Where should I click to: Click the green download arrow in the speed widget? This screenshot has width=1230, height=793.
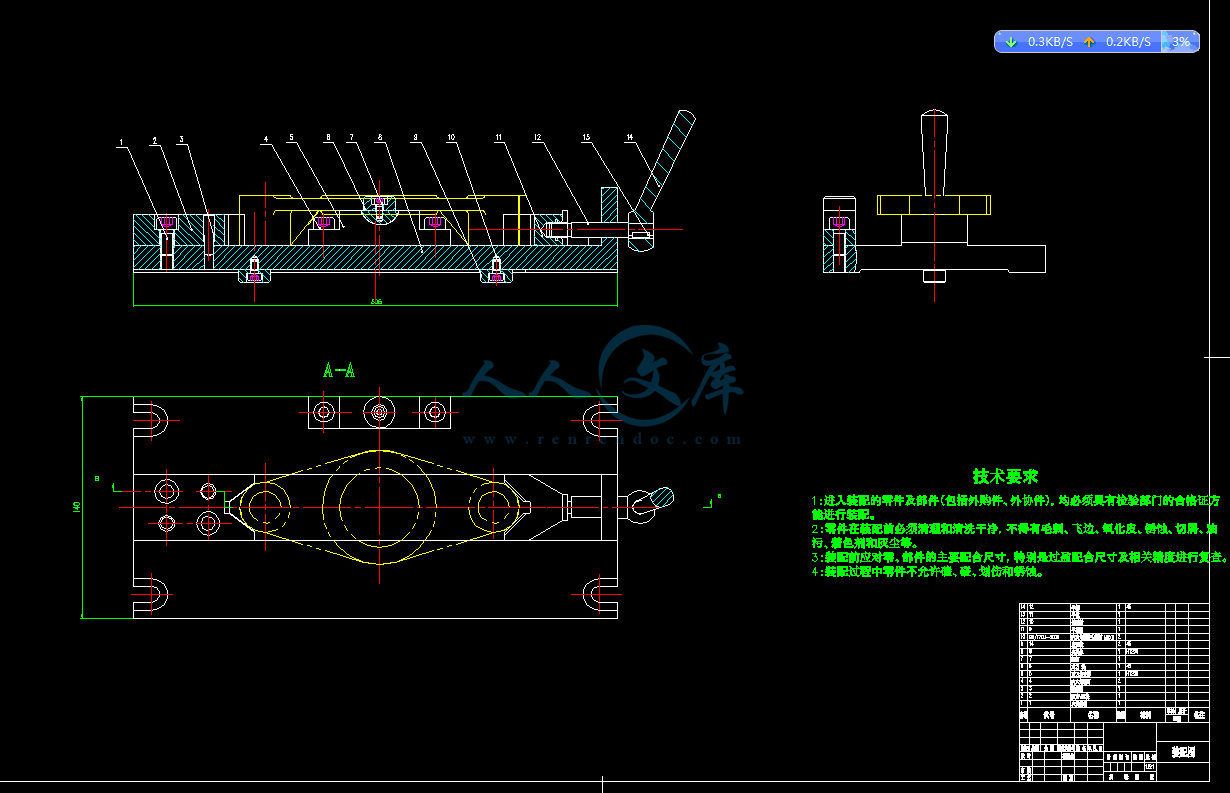(1011, 42)
